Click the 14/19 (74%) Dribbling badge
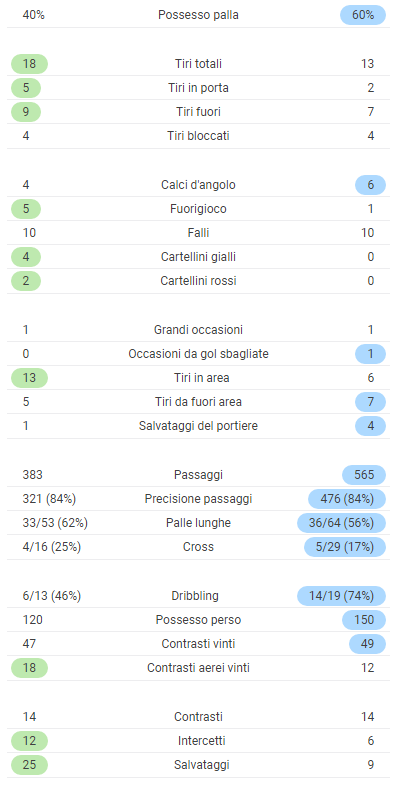The image size is (397, 803). click(x=341, y=596)
